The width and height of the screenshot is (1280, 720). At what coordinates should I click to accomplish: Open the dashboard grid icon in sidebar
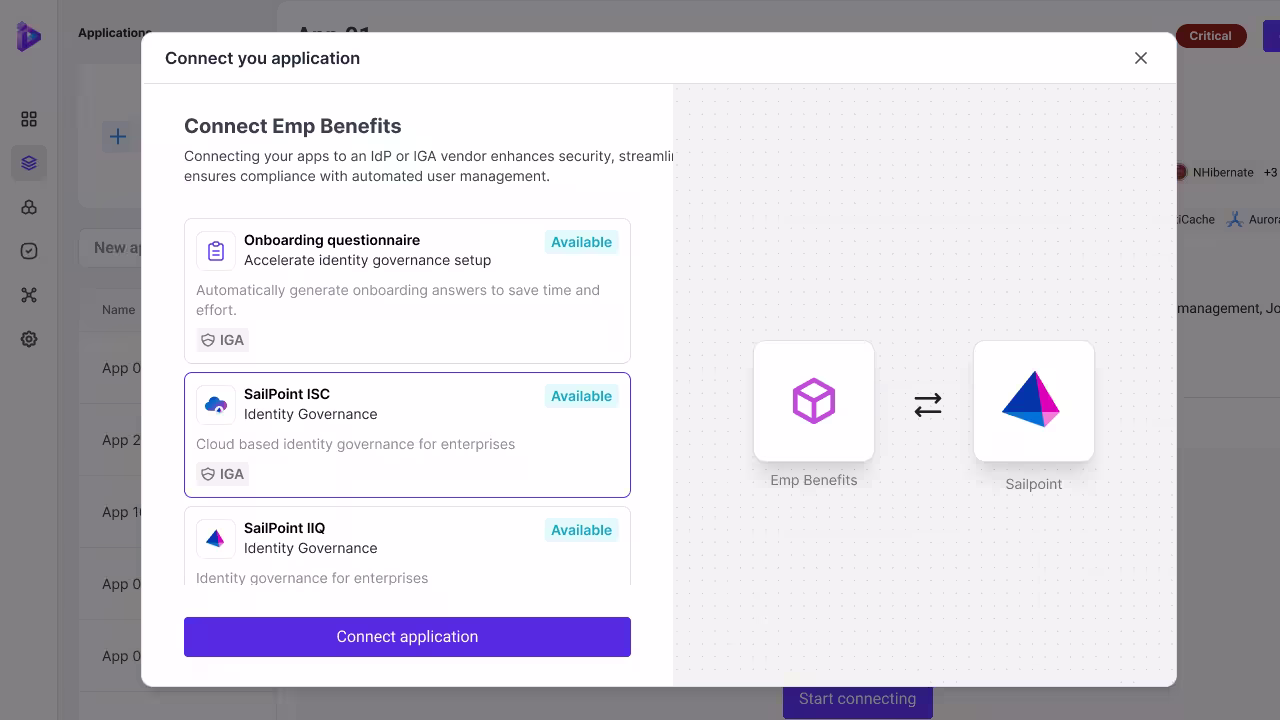(x=29, y=119)
